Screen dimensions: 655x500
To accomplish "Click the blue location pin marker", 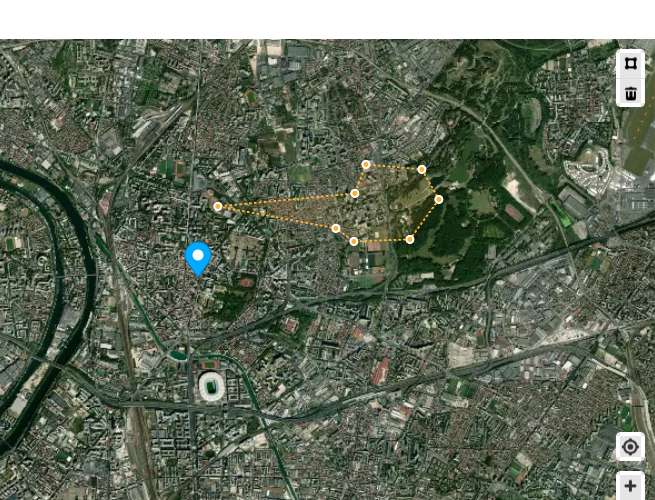I will pos(198,259).
